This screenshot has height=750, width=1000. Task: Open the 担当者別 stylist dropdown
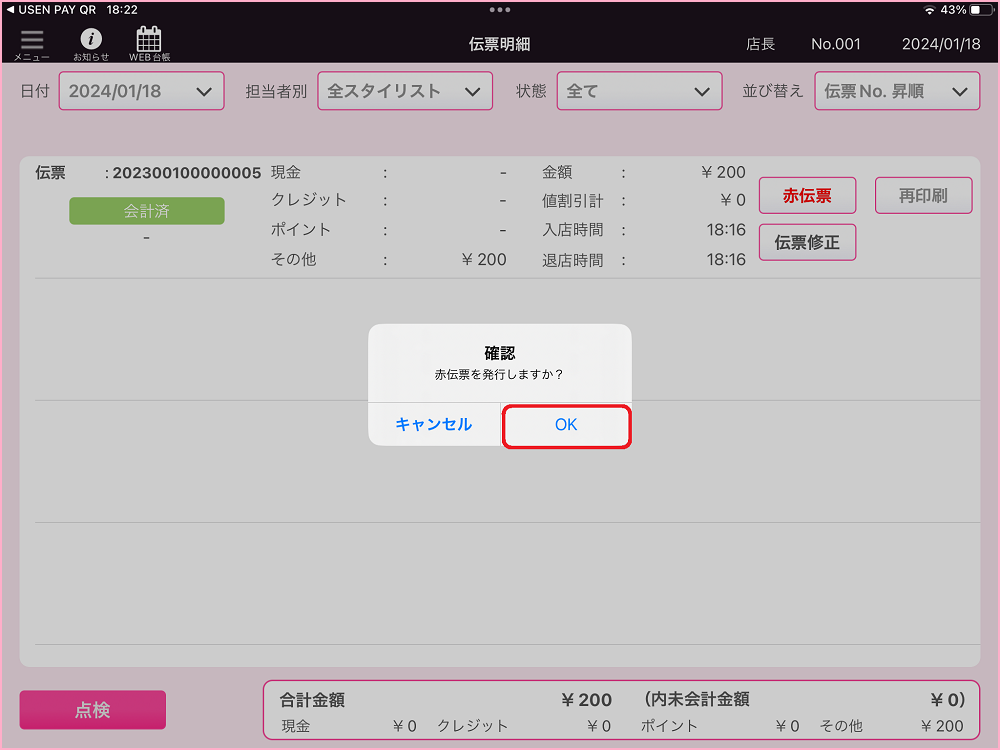(x=405, y=91)
